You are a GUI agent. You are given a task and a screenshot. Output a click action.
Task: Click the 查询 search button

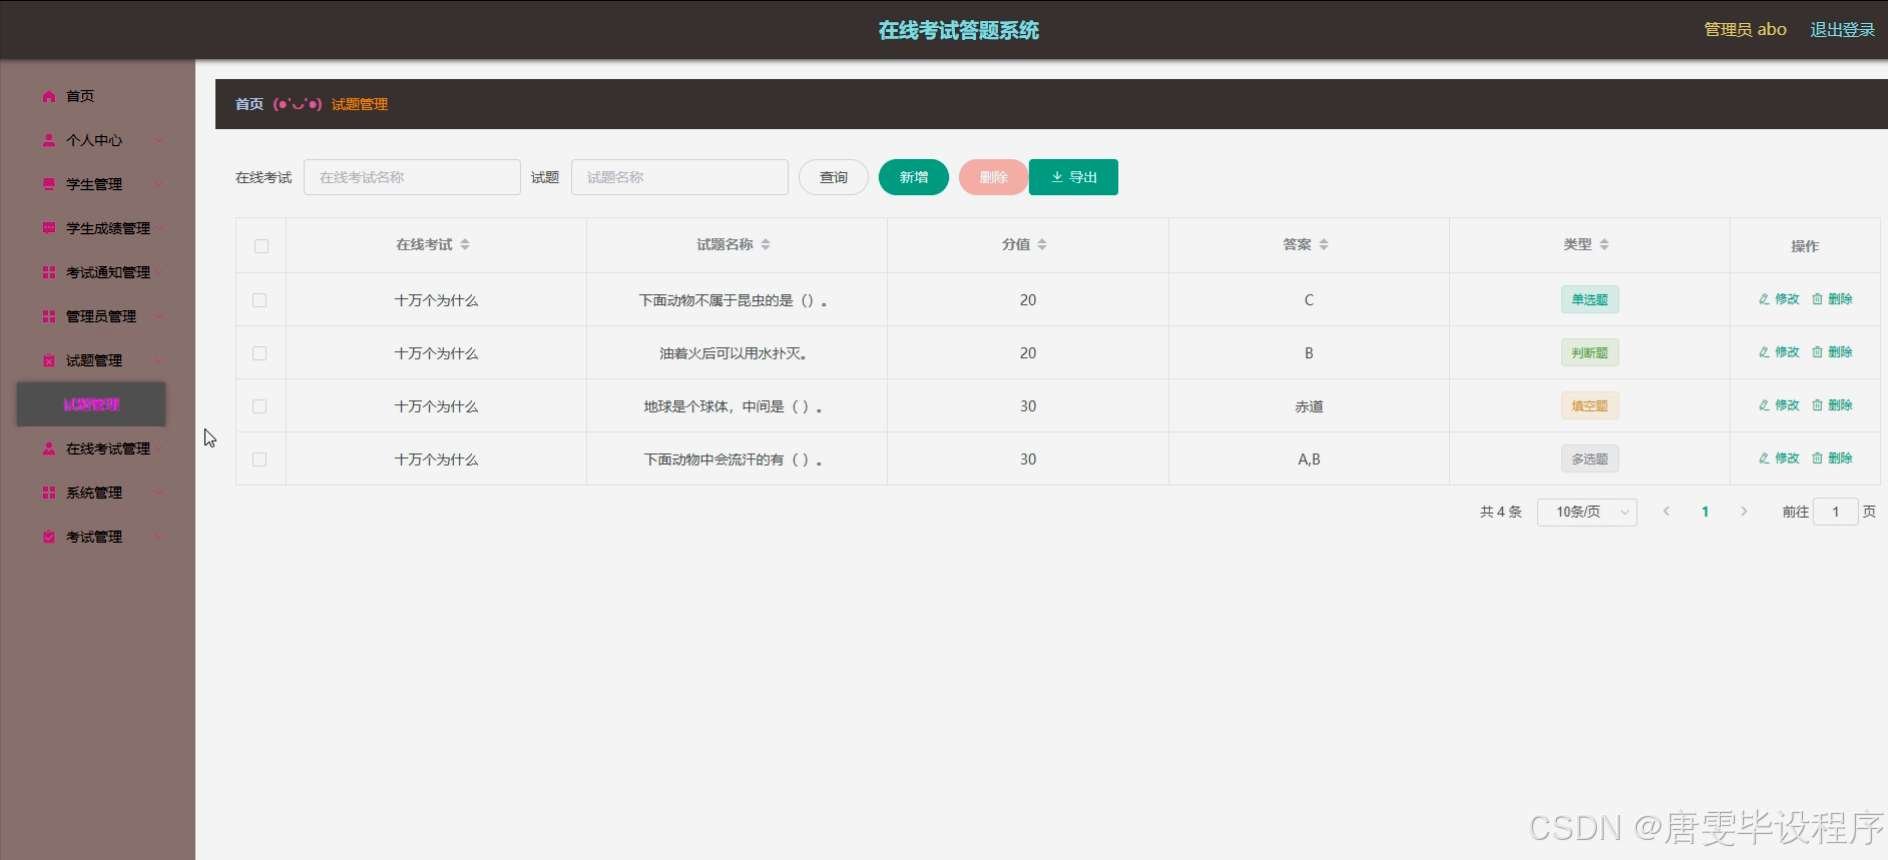point(833,177)
